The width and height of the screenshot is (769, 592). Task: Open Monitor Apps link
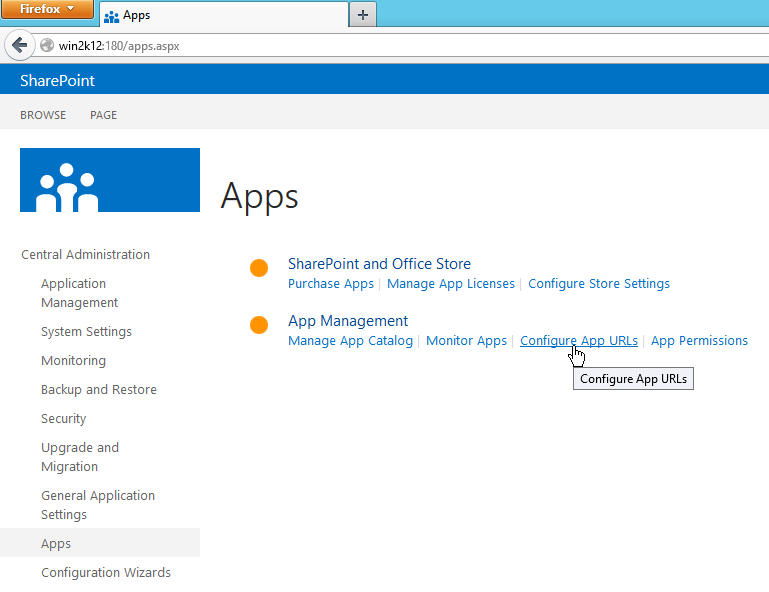pos(466,341)
